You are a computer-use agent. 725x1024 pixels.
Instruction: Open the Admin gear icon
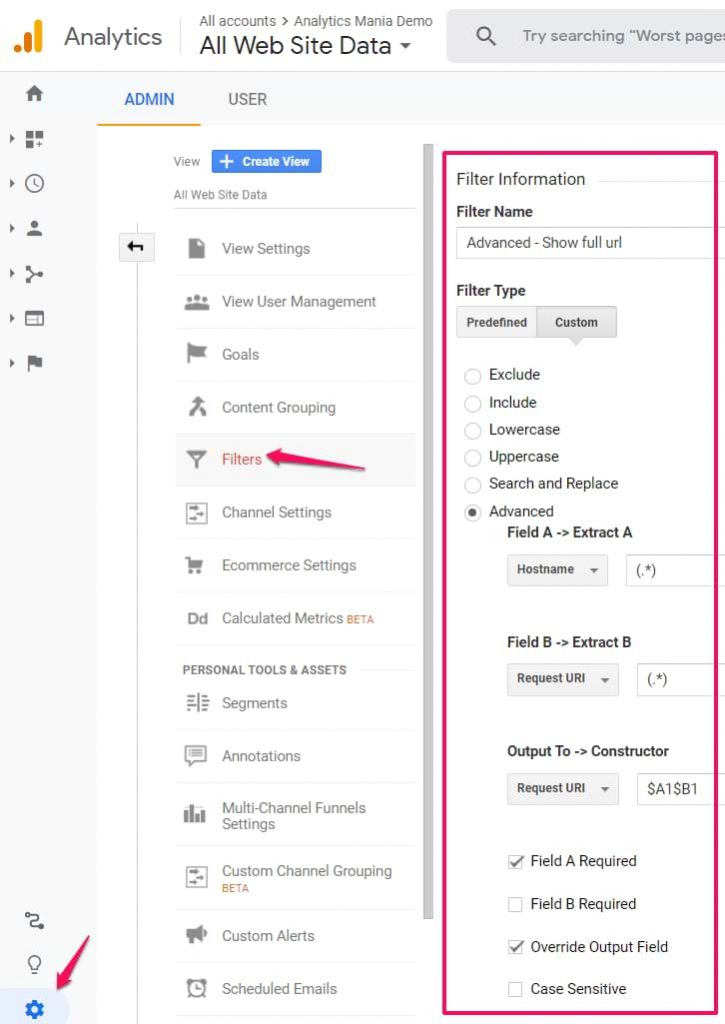tap(34, 1009)
